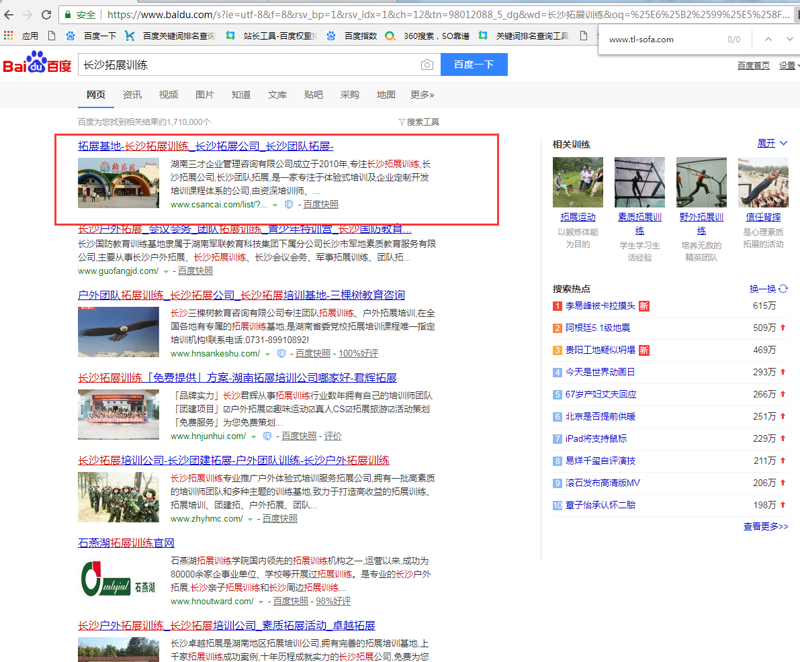This screenshot has height=662, width=800.
Task: Click the 百度一下 search button
Action: (x=474, y=65)
